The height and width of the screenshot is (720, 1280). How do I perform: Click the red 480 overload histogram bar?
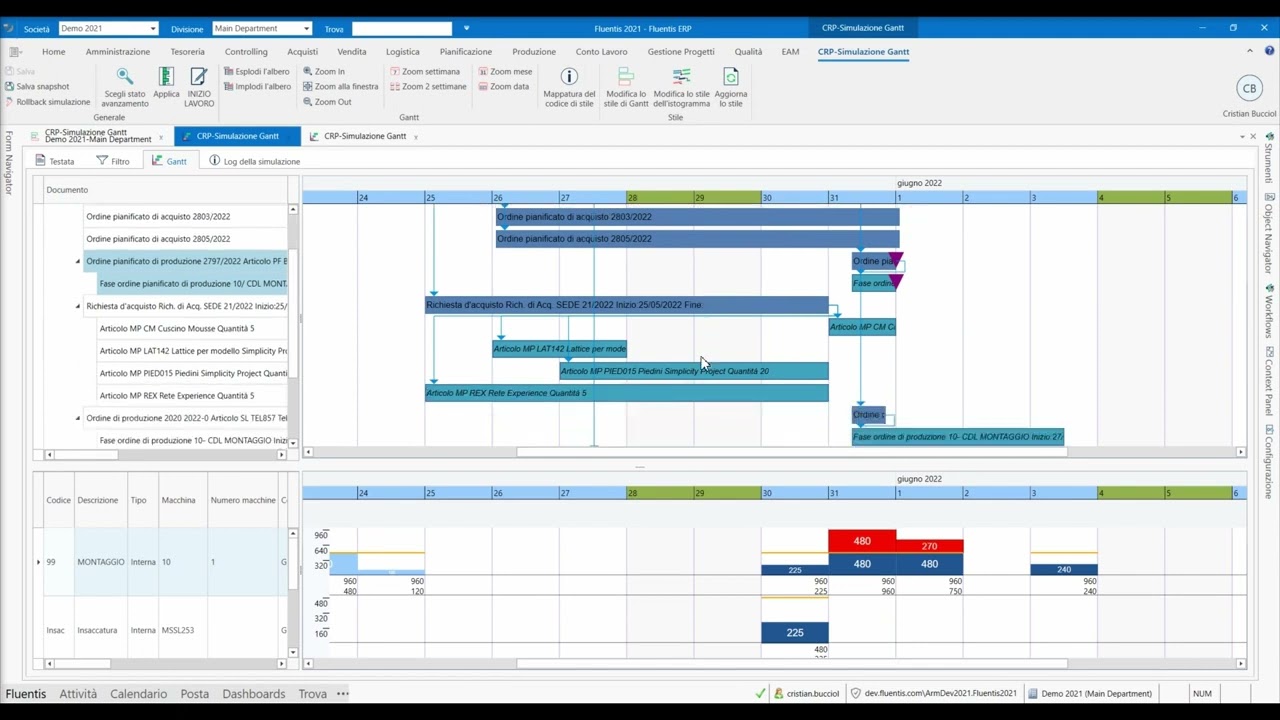[862, 541]
